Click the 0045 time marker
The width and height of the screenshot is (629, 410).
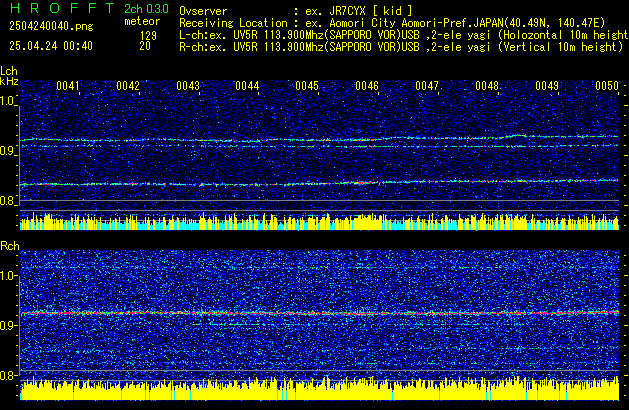307,86
